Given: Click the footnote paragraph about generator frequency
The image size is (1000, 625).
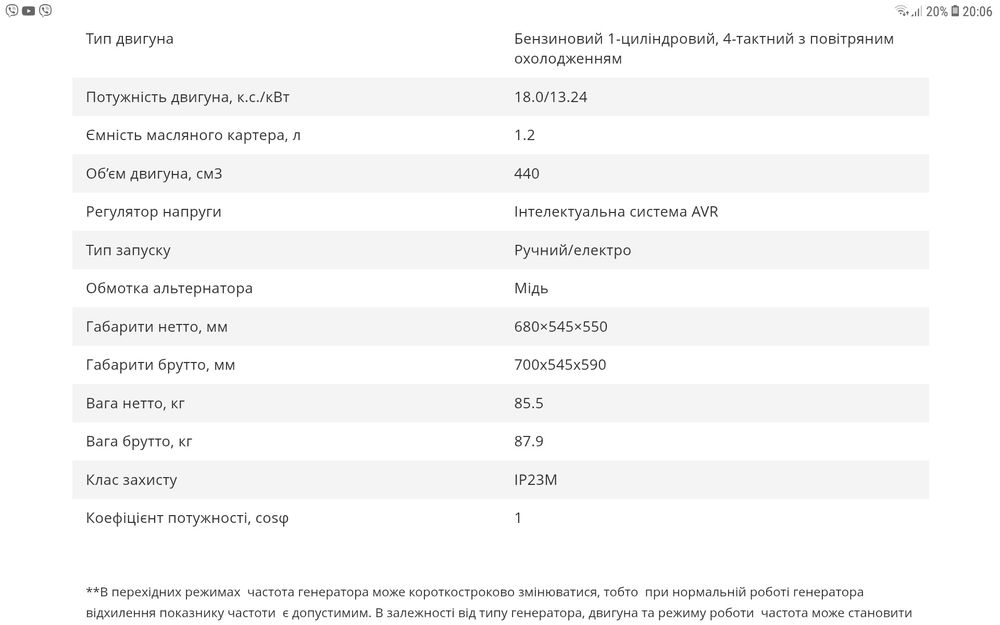Looking at the screenshot, I should click(x=498, y=602).
